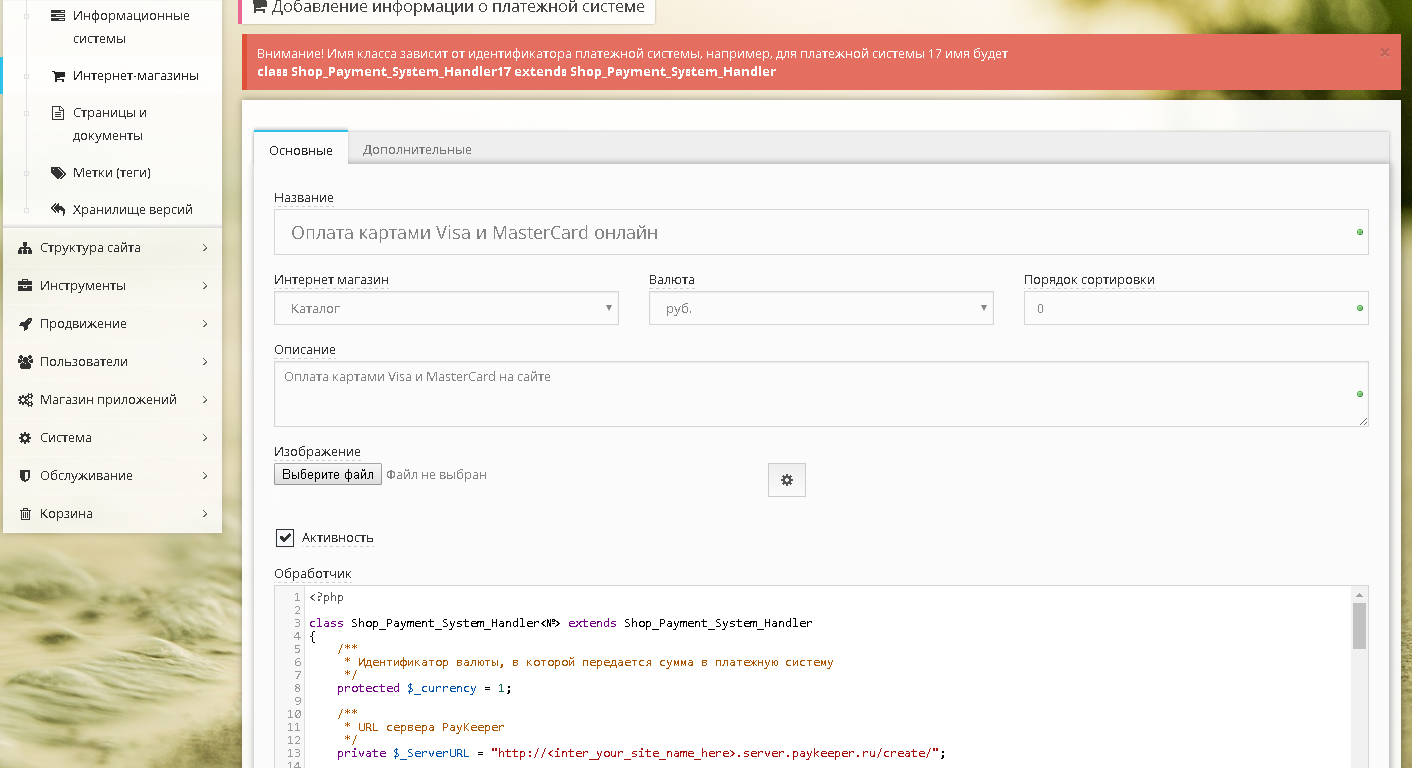Click the Информационные системы sidebar icon
Viewport: 1412px width, 768px height.
click(58, 16)
